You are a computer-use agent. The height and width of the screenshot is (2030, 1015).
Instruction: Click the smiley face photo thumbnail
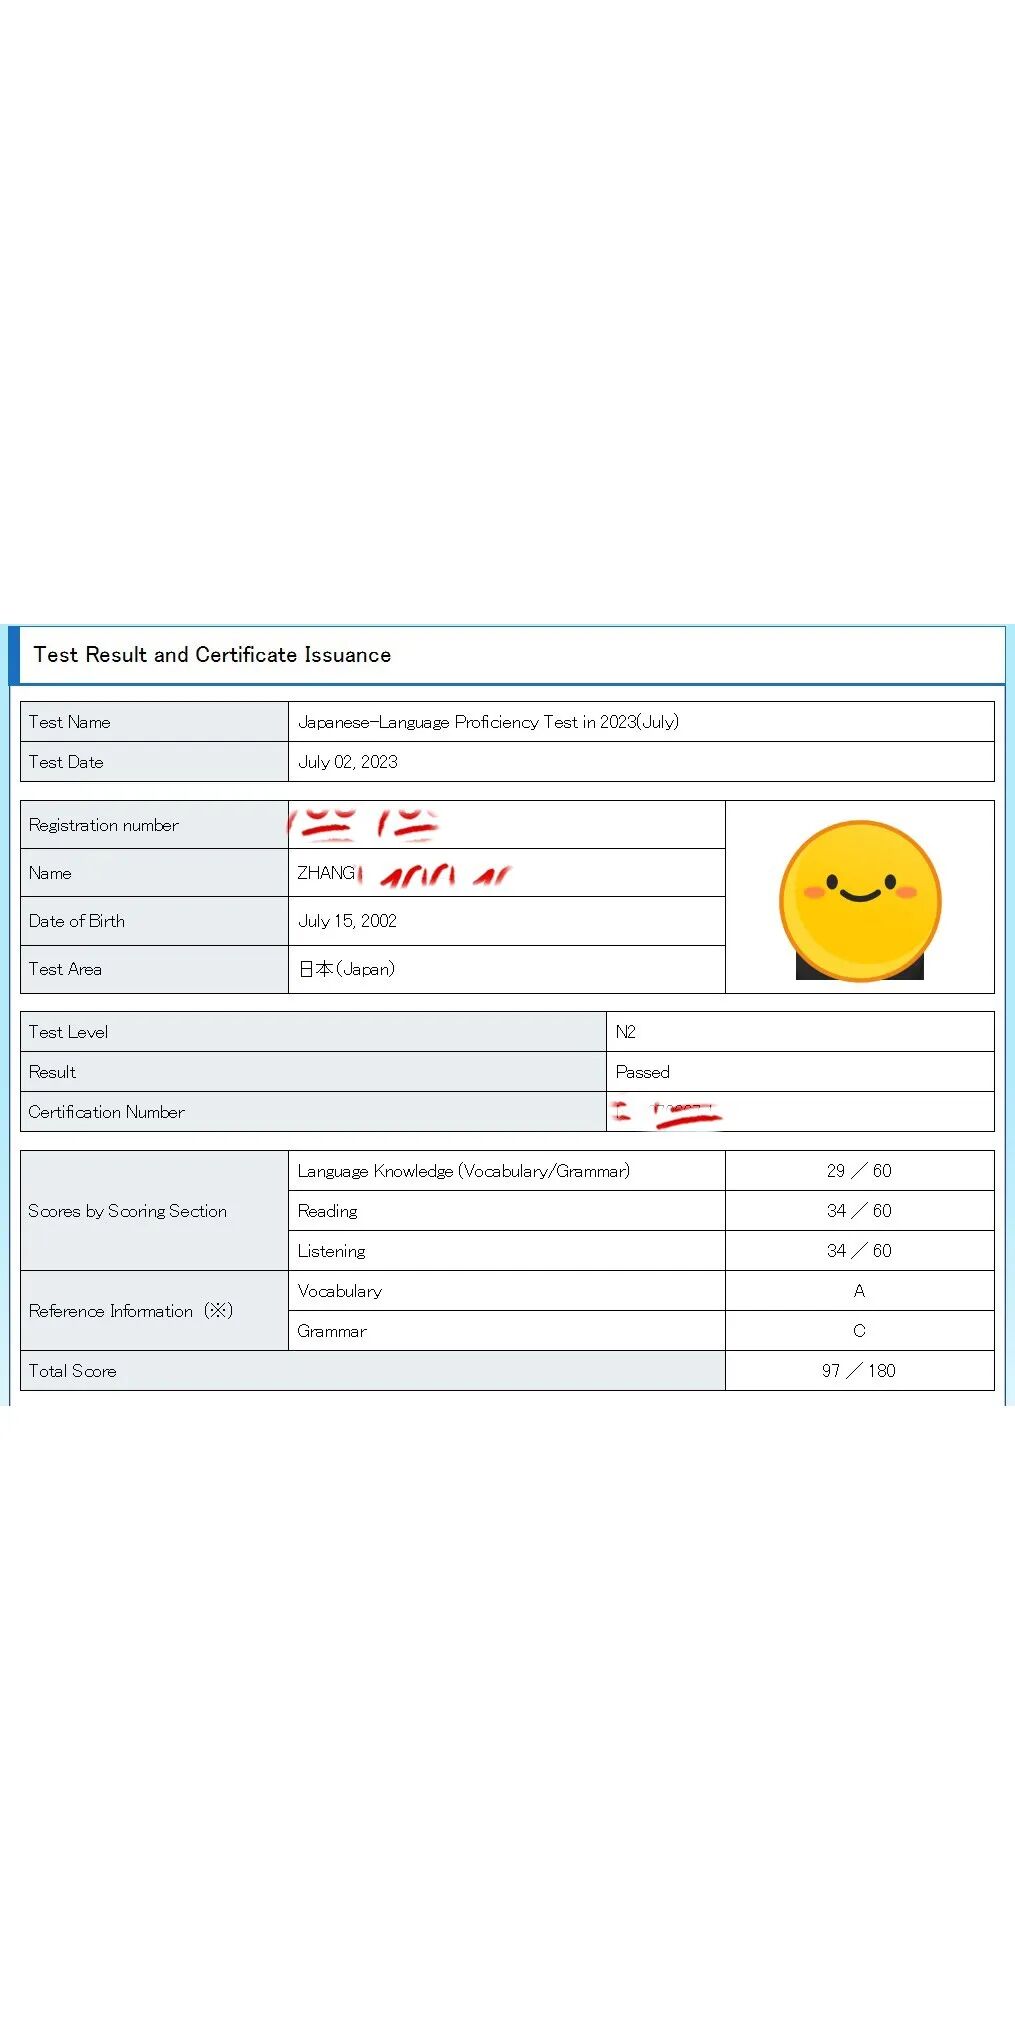point(860,900)
